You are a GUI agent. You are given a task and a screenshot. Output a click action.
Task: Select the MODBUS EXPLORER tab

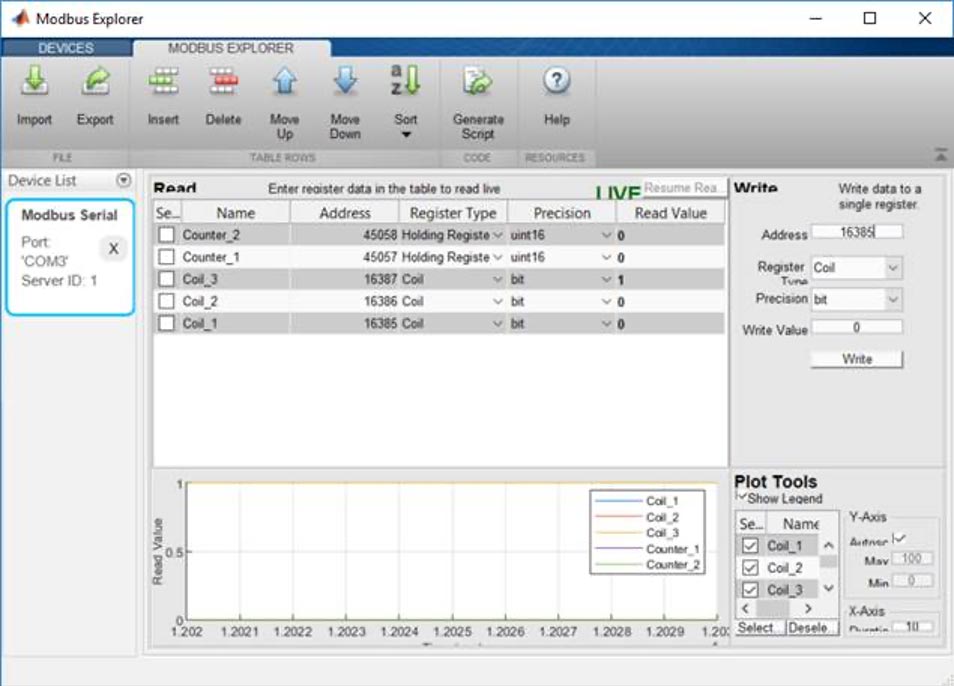click(228, 47)
